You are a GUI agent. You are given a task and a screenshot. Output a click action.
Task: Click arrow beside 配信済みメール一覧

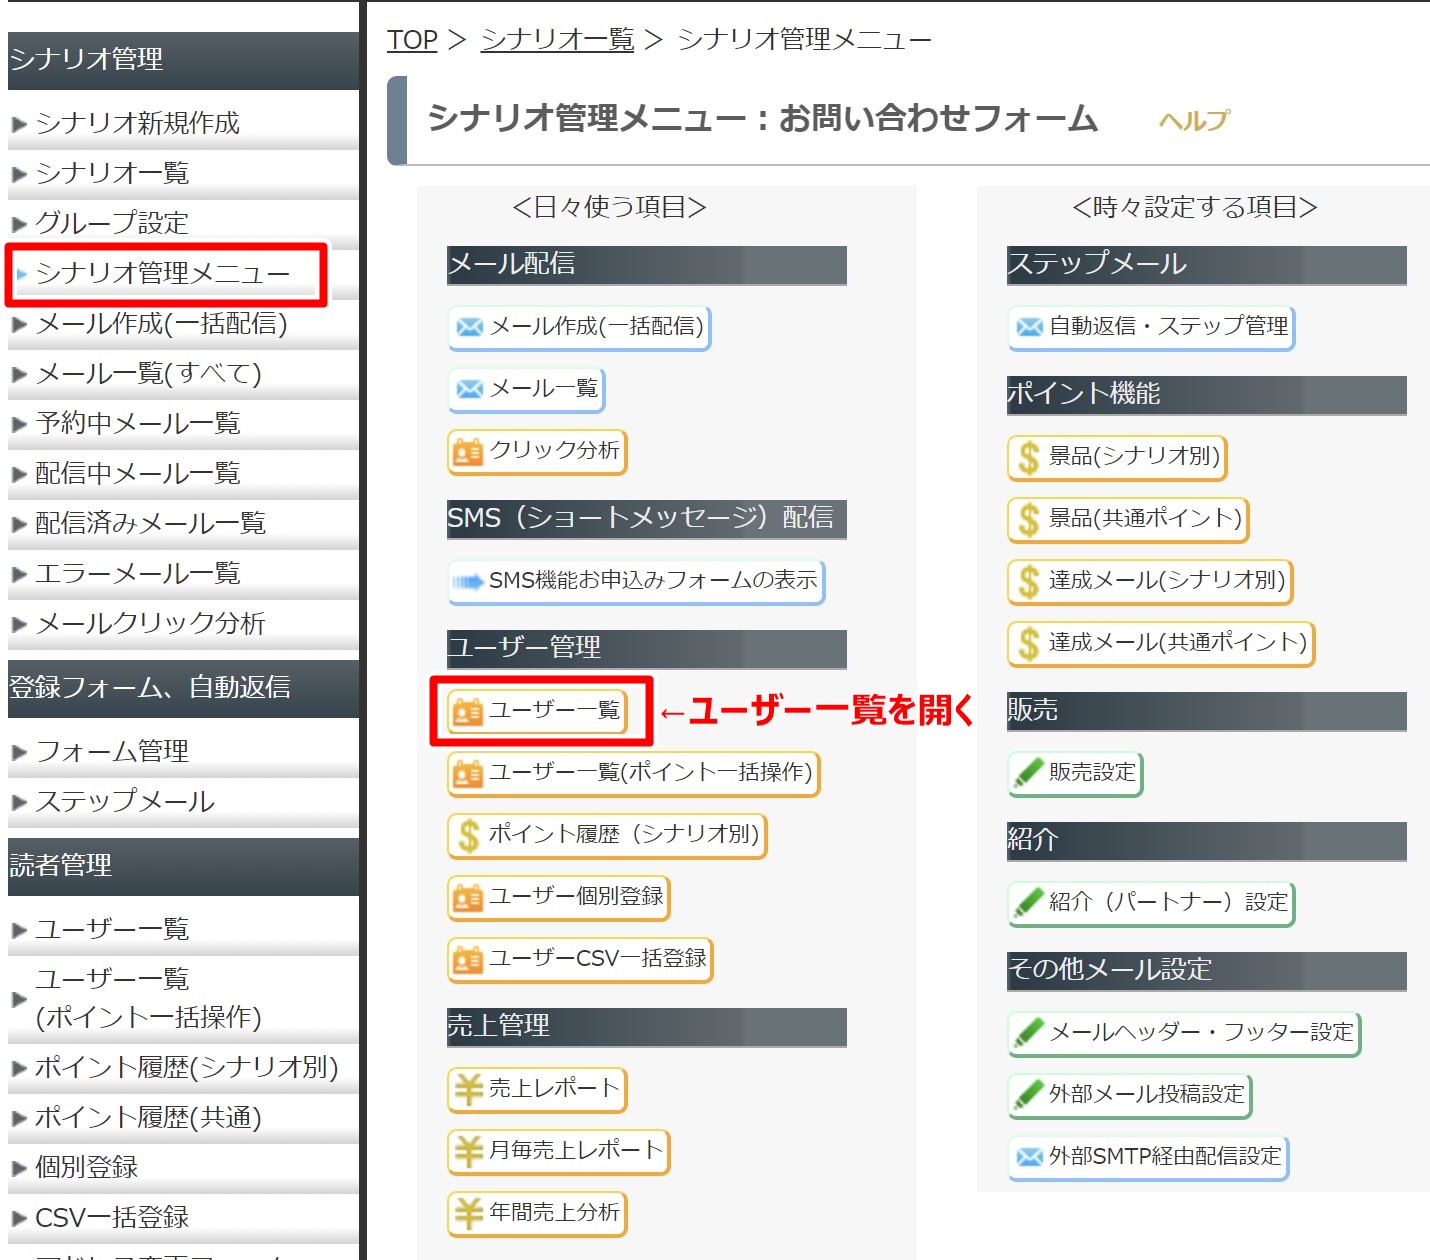coord(19,524)
